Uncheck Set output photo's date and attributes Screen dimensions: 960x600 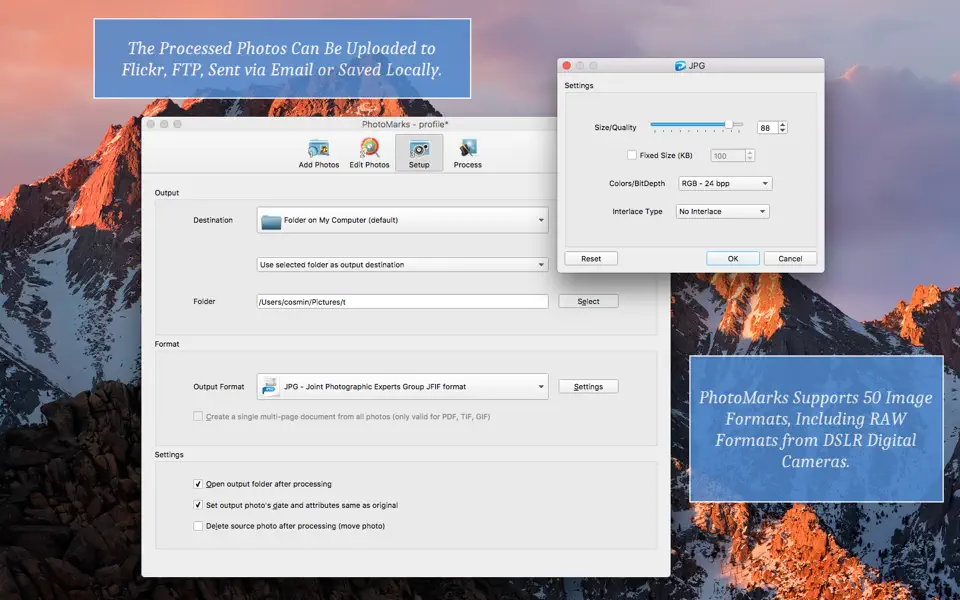point(198,504)
